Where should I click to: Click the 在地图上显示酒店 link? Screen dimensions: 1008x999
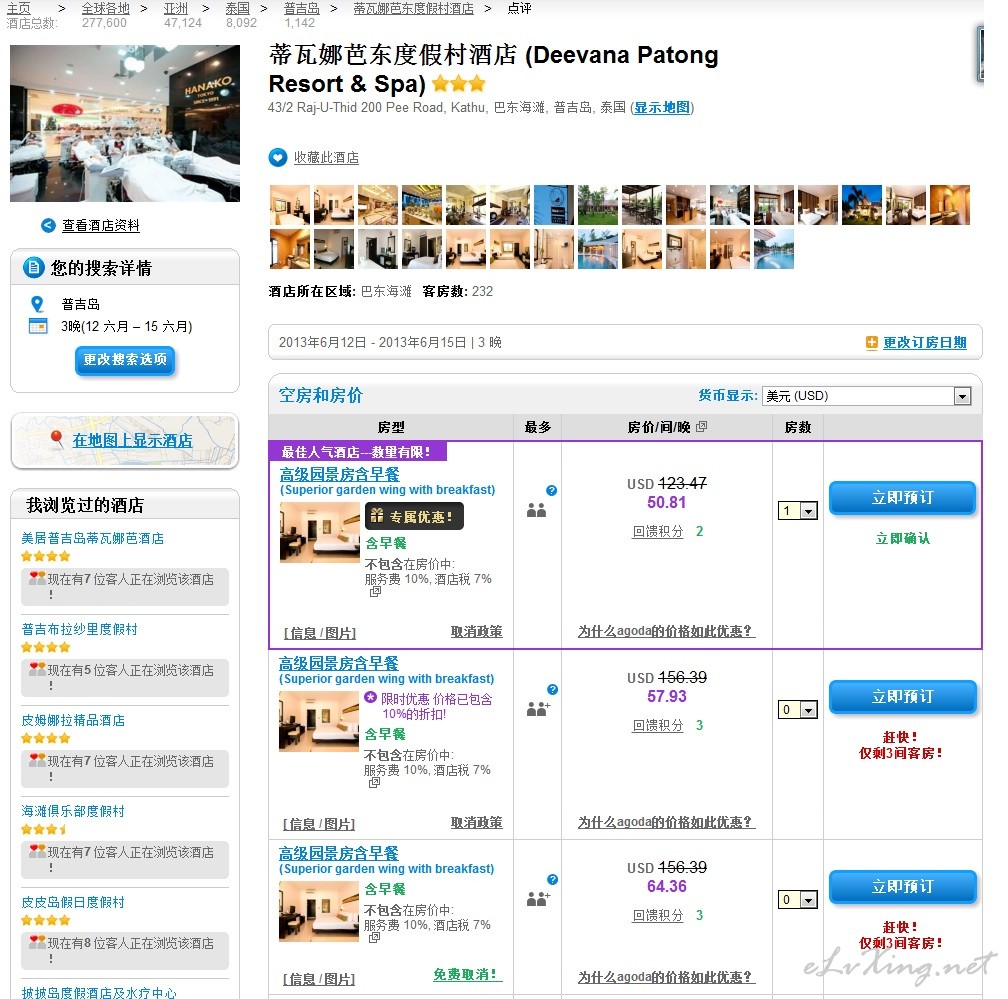coord(132,440)
